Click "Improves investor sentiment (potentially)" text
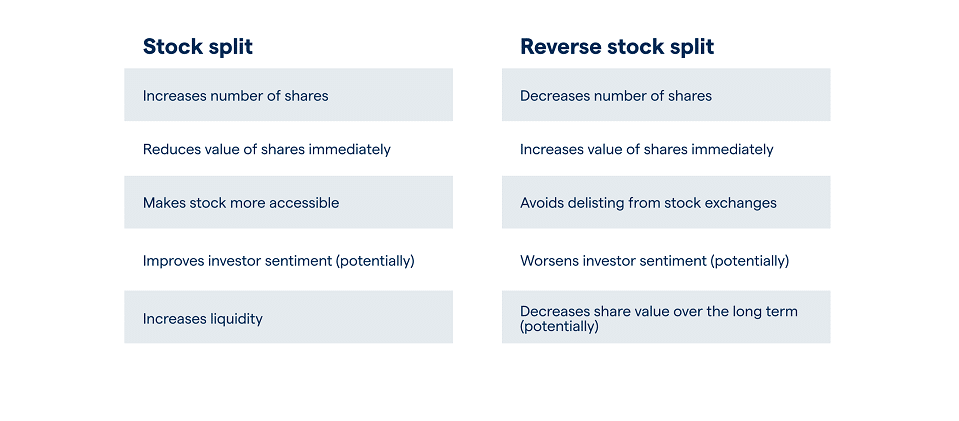Viewport: 959px width, 421px height. pyautogui.click(x=278, y=261)
